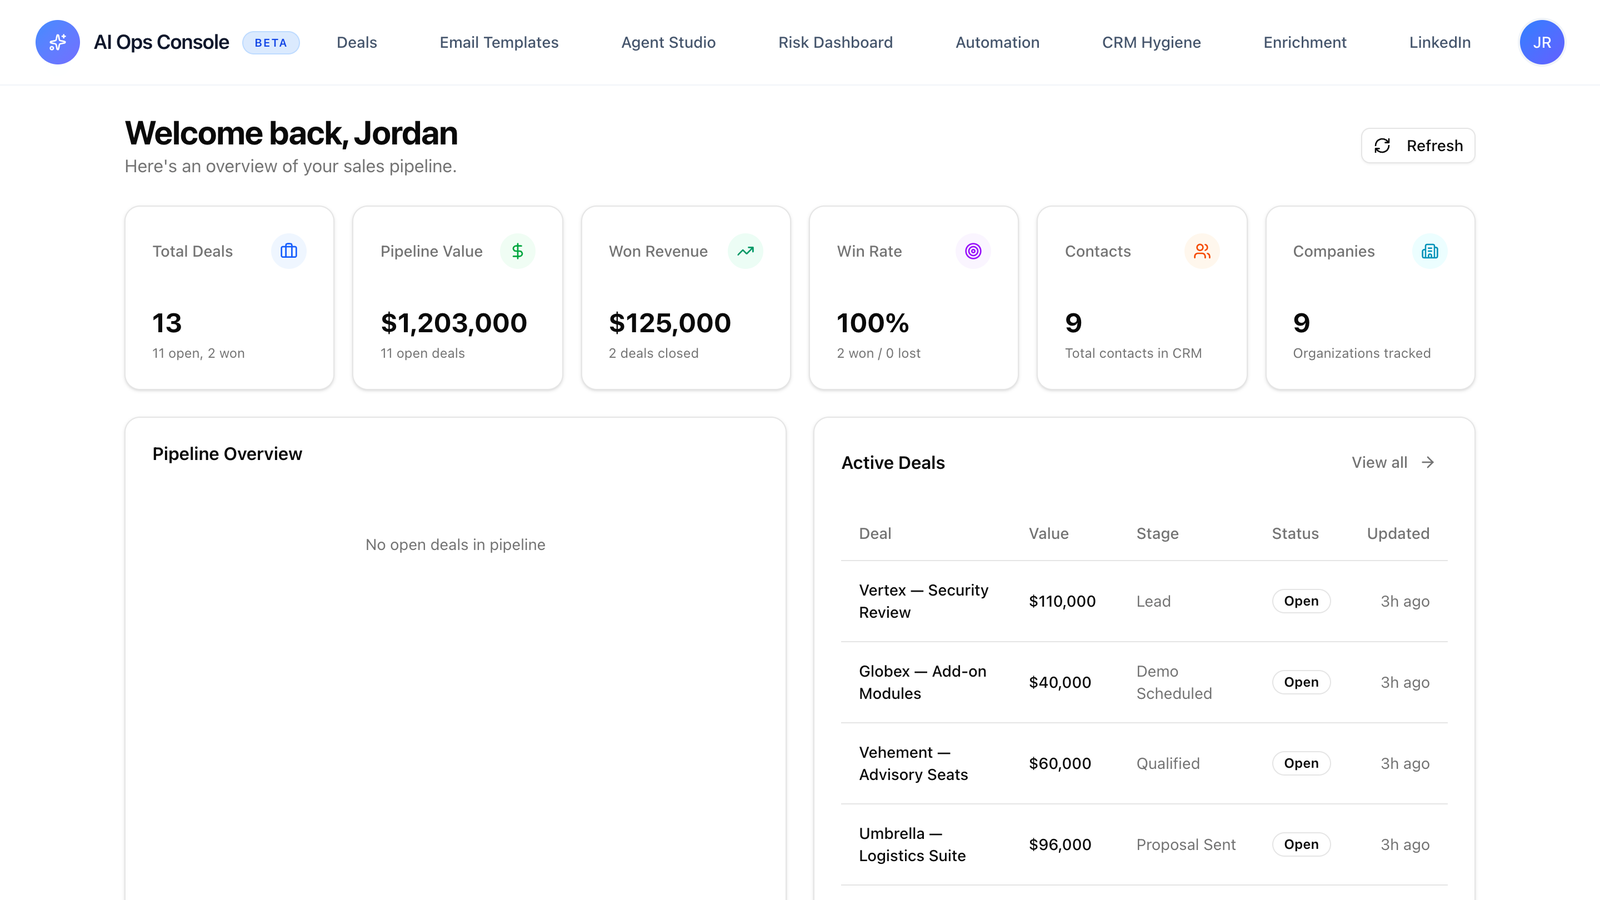Click the Proposal Sent stage cell

coord(1186,844)
